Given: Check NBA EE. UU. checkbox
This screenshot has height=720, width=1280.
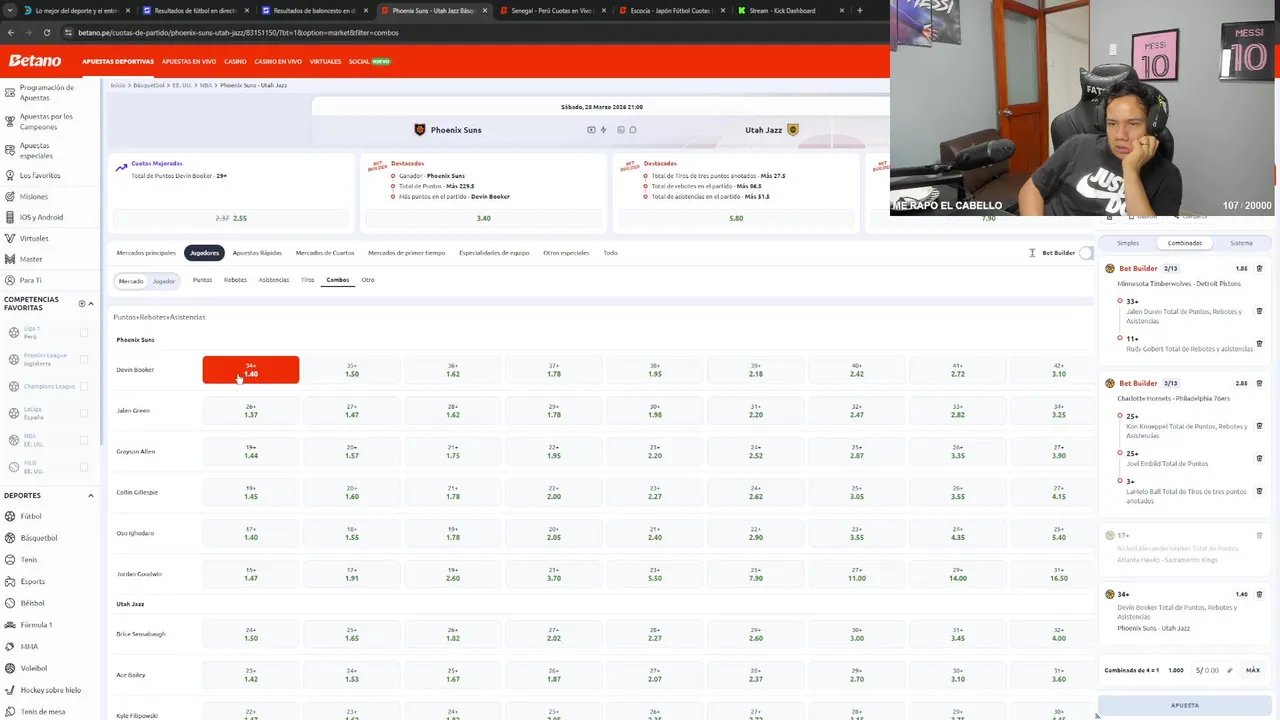Looking at the screenshot, I should click(x=84, y=440).
